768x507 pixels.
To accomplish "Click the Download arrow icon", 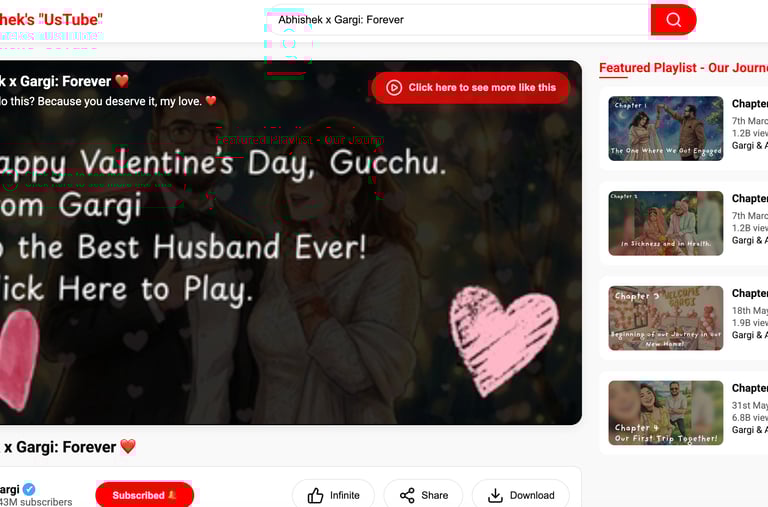I will point(495,495).
